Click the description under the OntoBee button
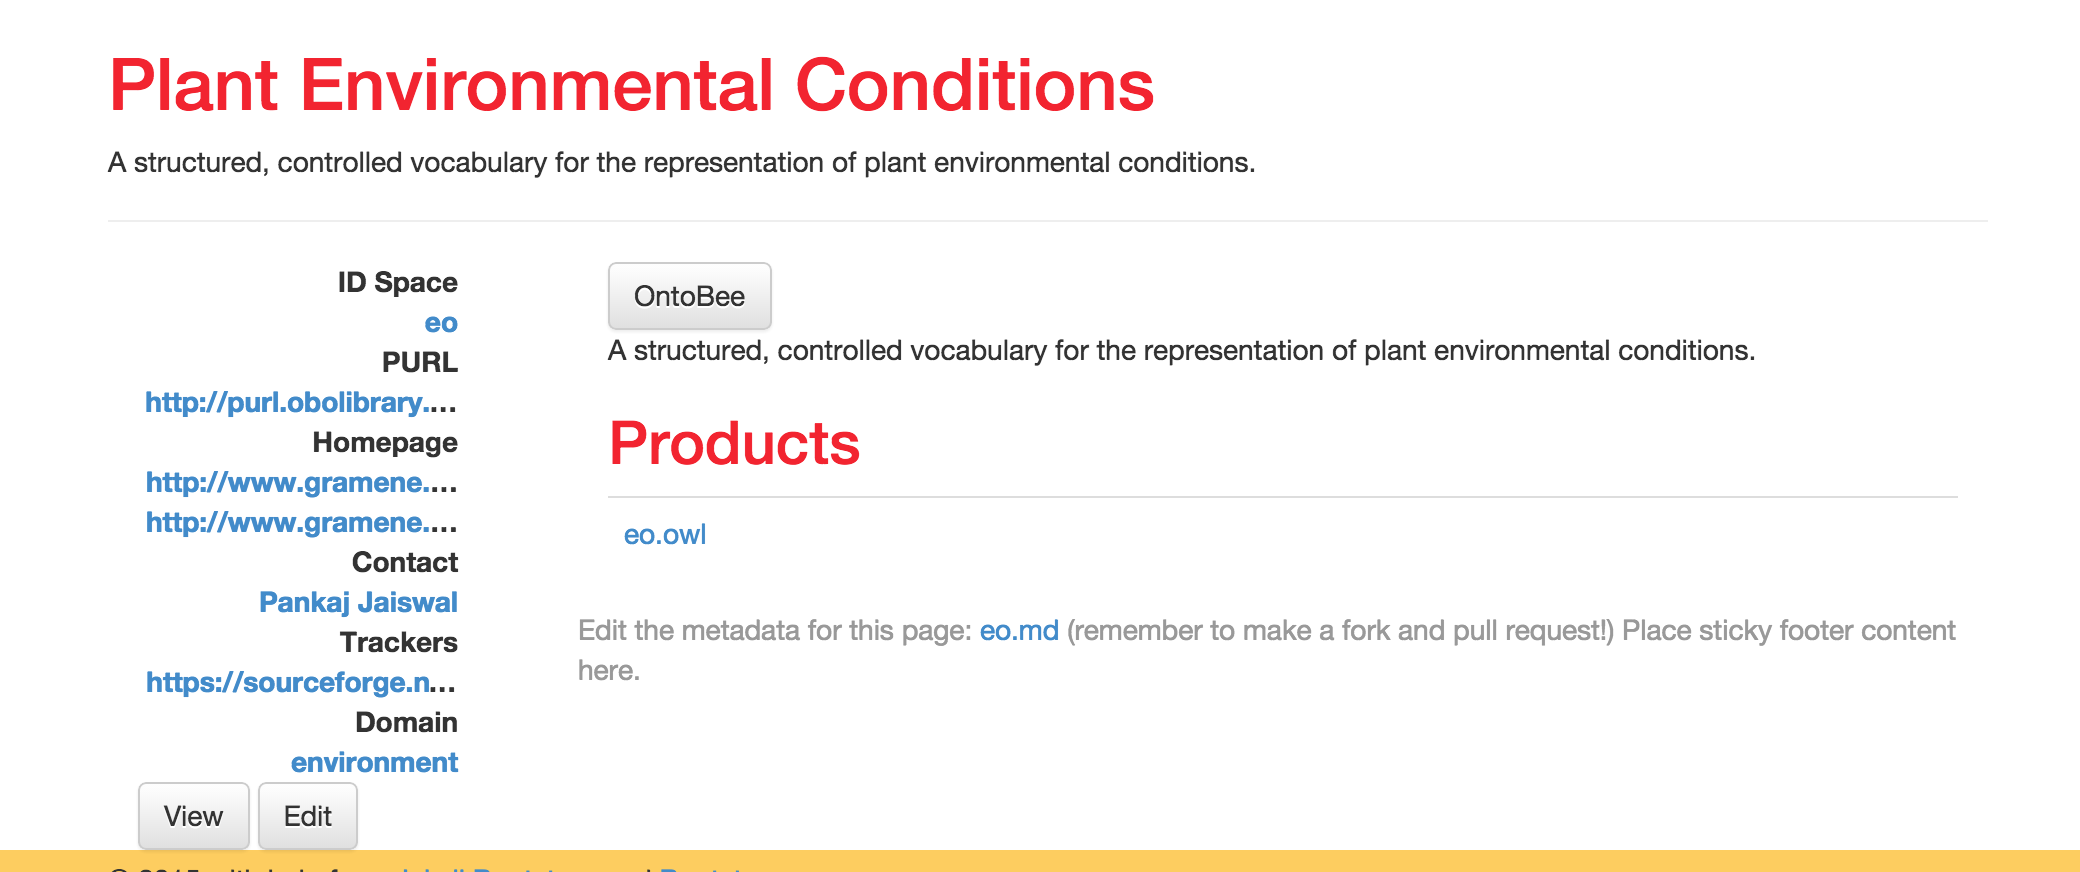Image resolution: width=2080 pixels, height=872 pixels. (1181, 351)
